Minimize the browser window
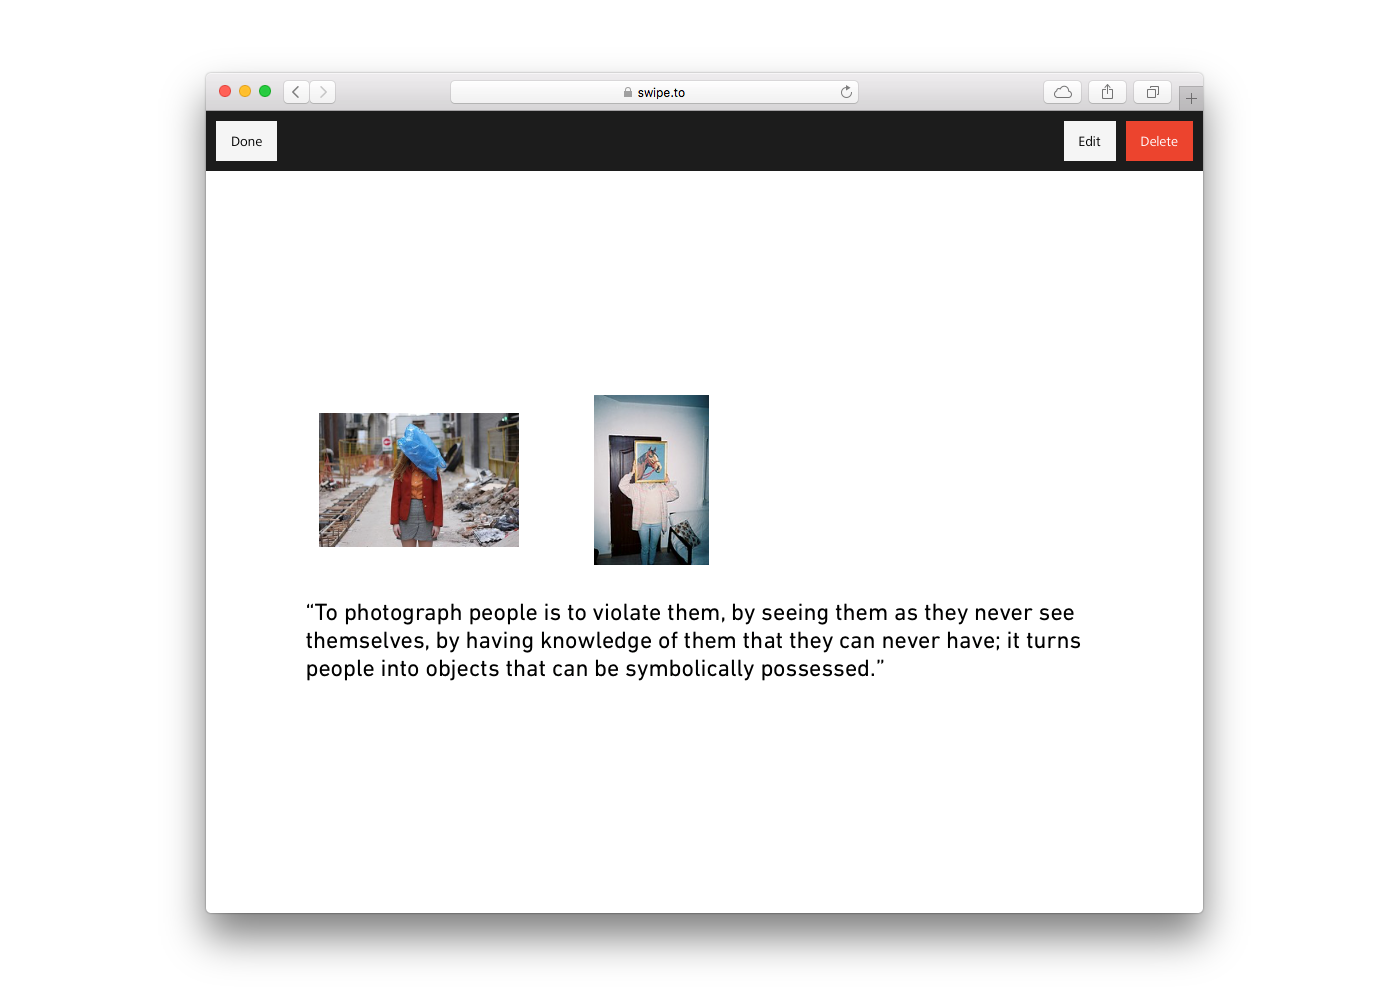 pos(245,91)
